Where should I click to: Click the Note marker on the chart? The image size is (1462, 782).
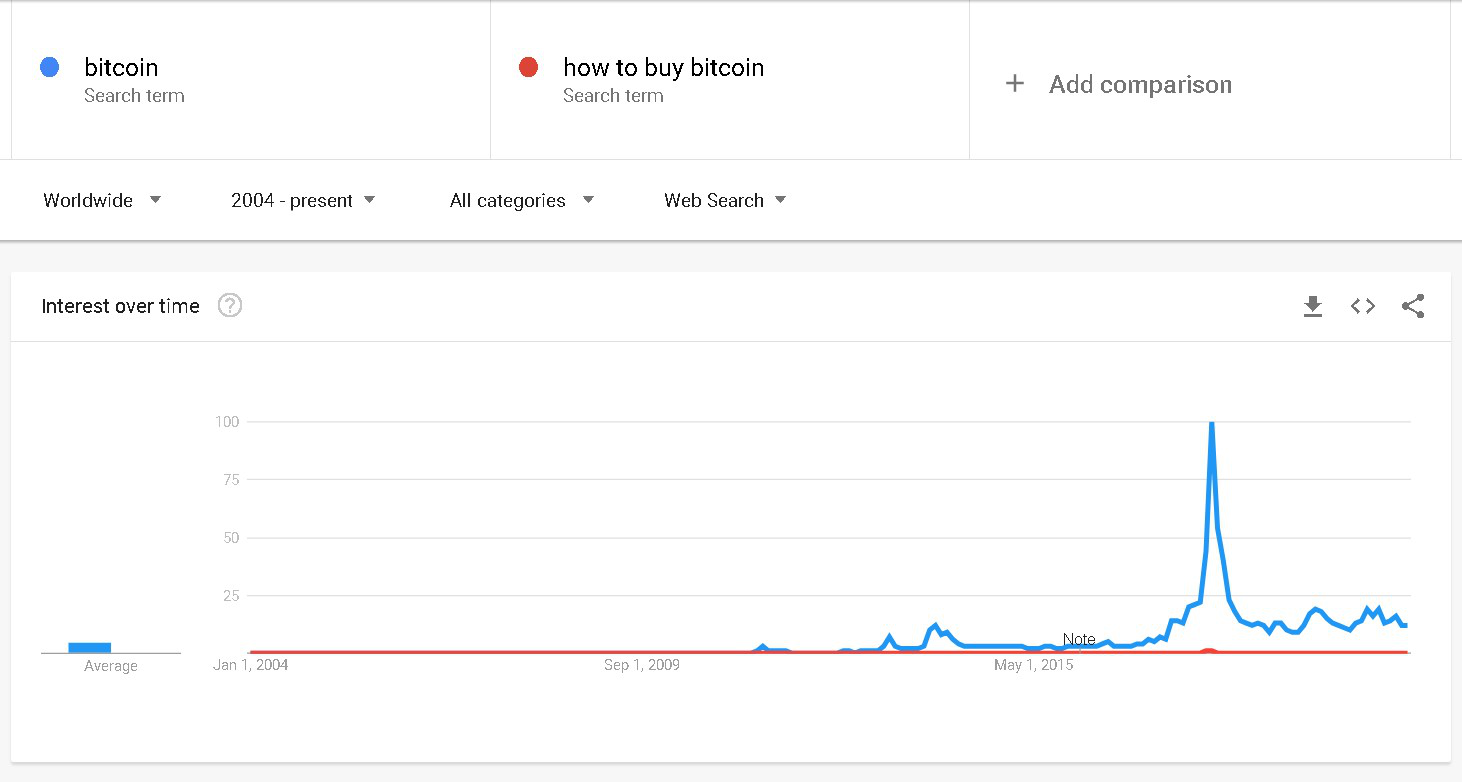point(1079,639)
